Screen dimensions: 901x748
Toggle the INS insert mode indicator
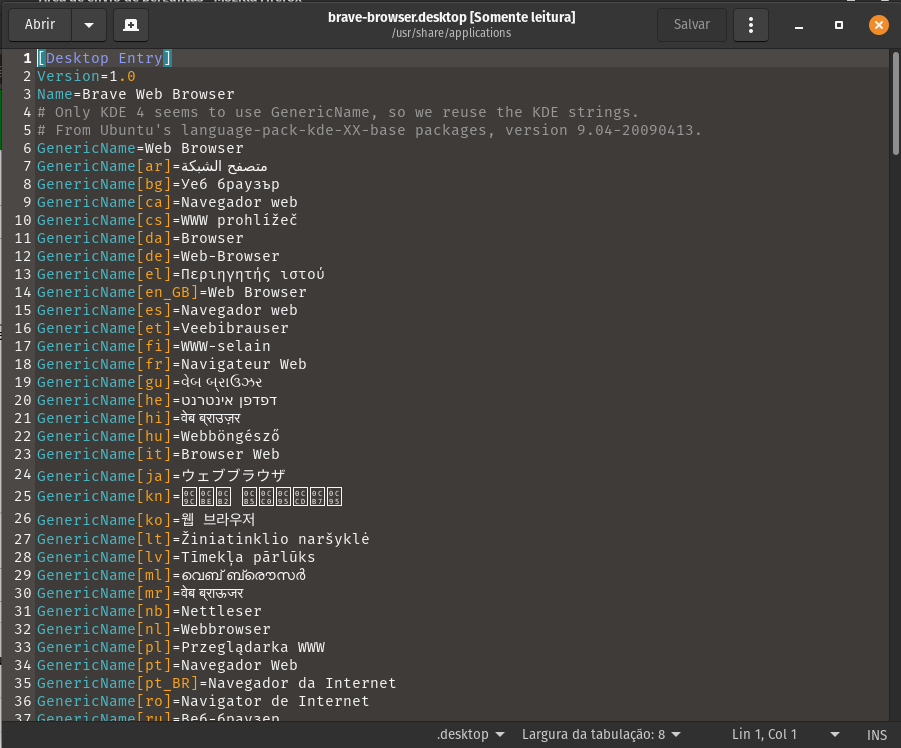(x=876, y=735)
